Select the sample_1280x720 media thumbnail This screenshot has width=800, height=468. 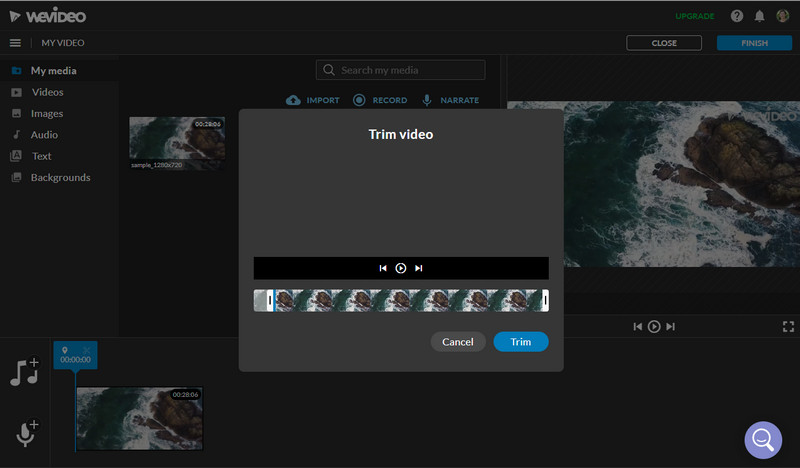tap(177, 142)
